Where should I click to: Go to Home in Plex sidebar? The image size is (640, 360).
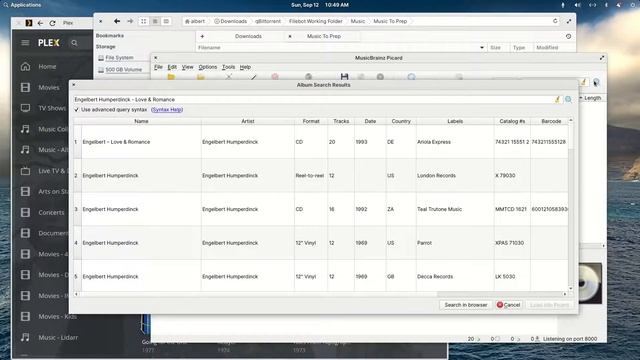47,67
